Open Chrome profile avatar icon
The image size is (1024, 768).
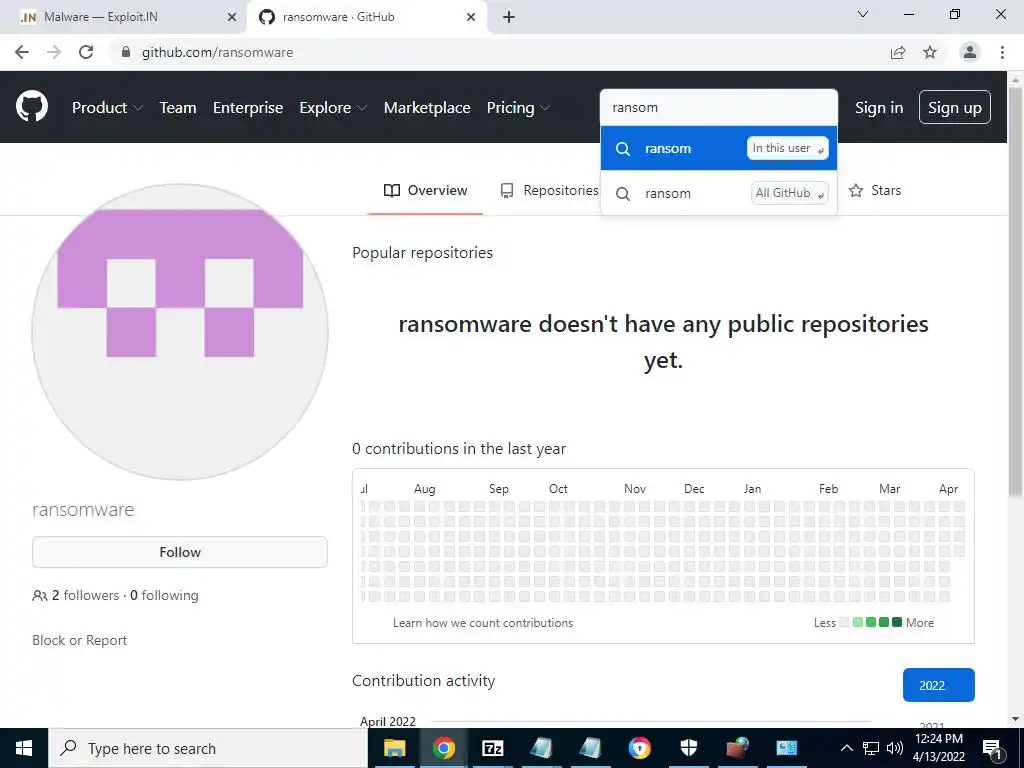point(970,52)
